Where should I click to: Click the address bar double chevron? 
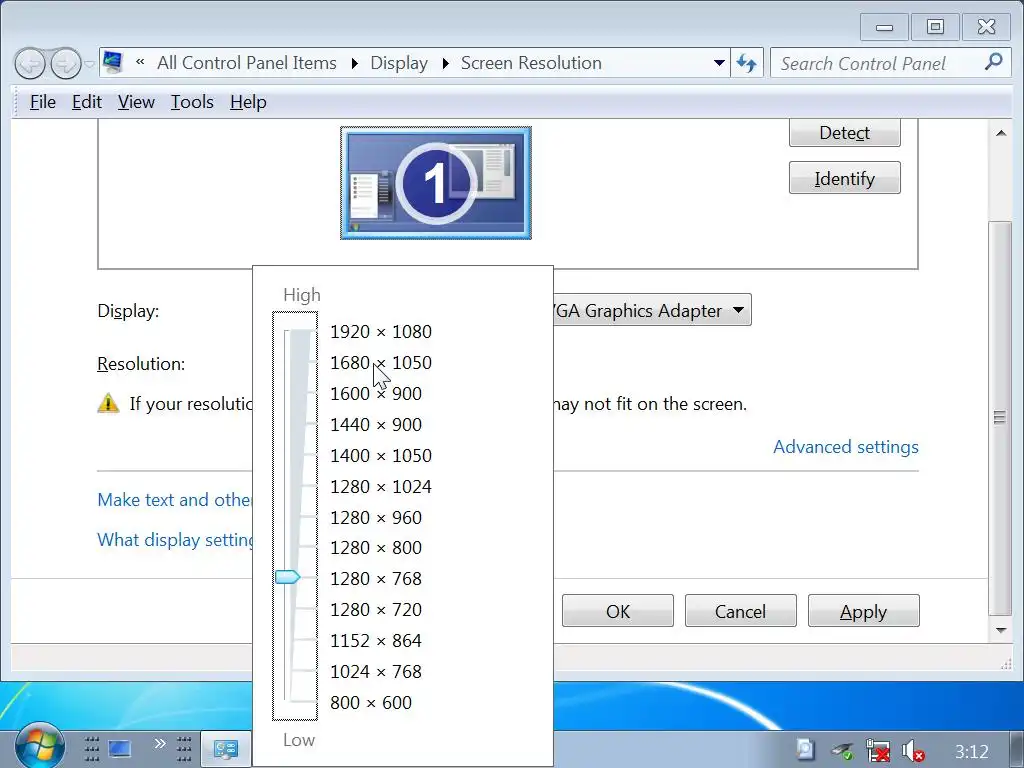pos(140,62)
